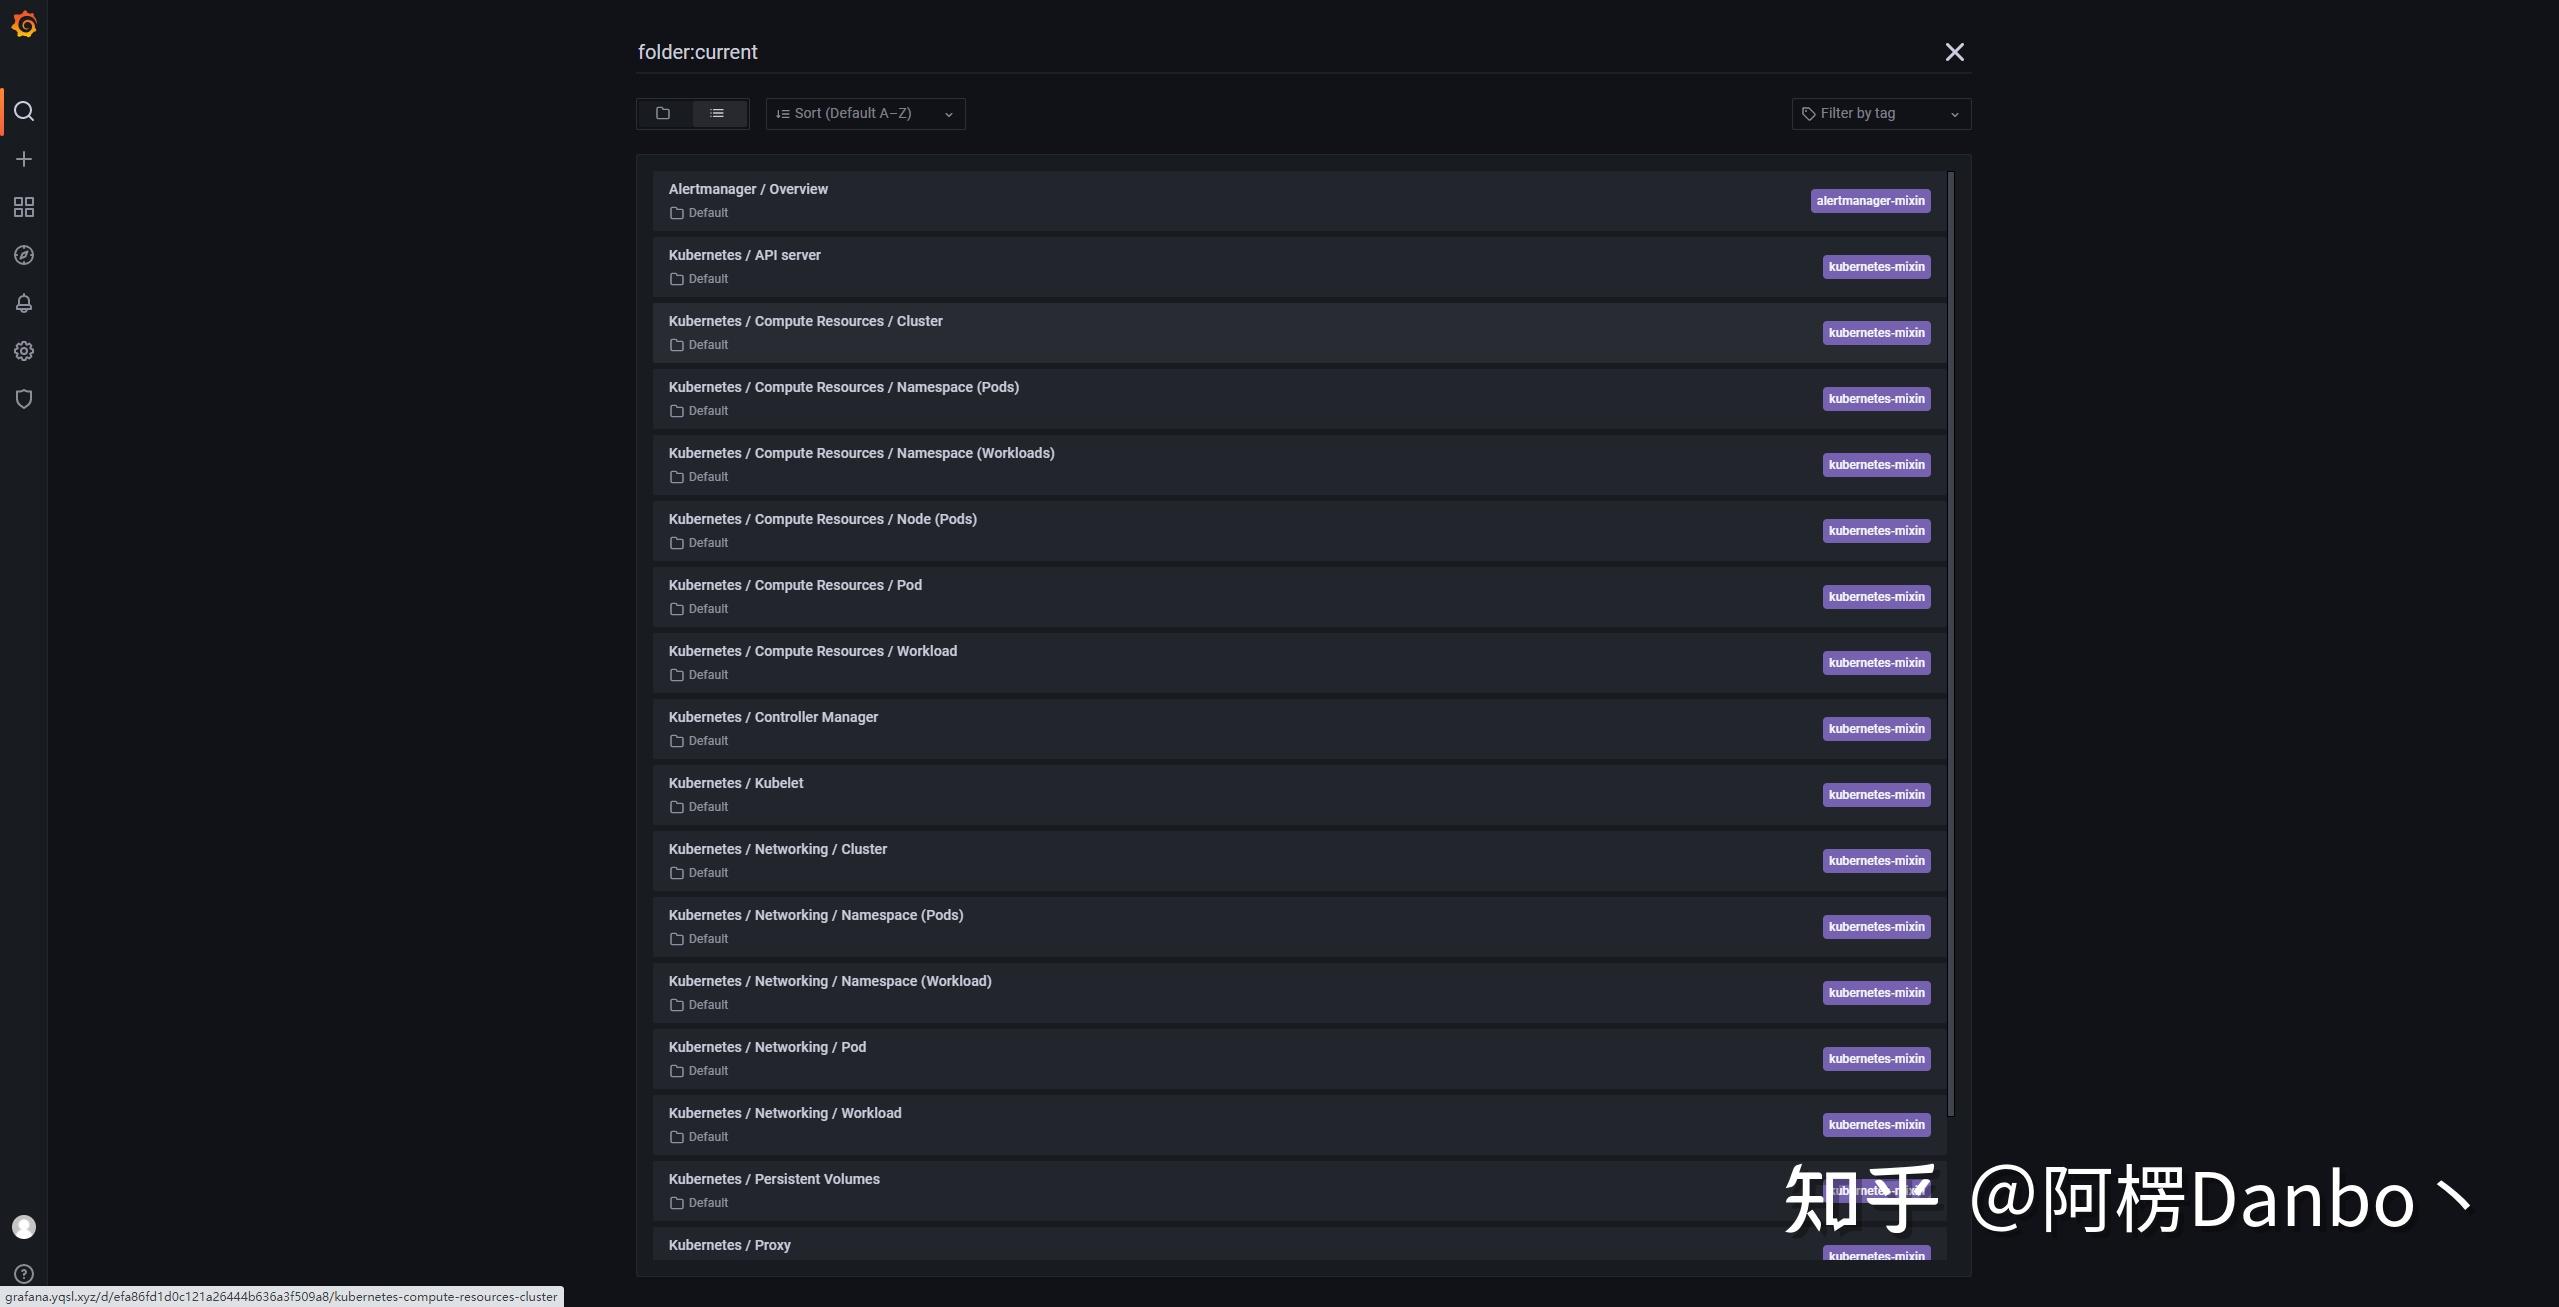This screenshot has height=1307, width=2559.
Task: Click kubernetes-mixin tag on Networking / Cluster row
Action: pyautogui.click(x=1876, y=861)
